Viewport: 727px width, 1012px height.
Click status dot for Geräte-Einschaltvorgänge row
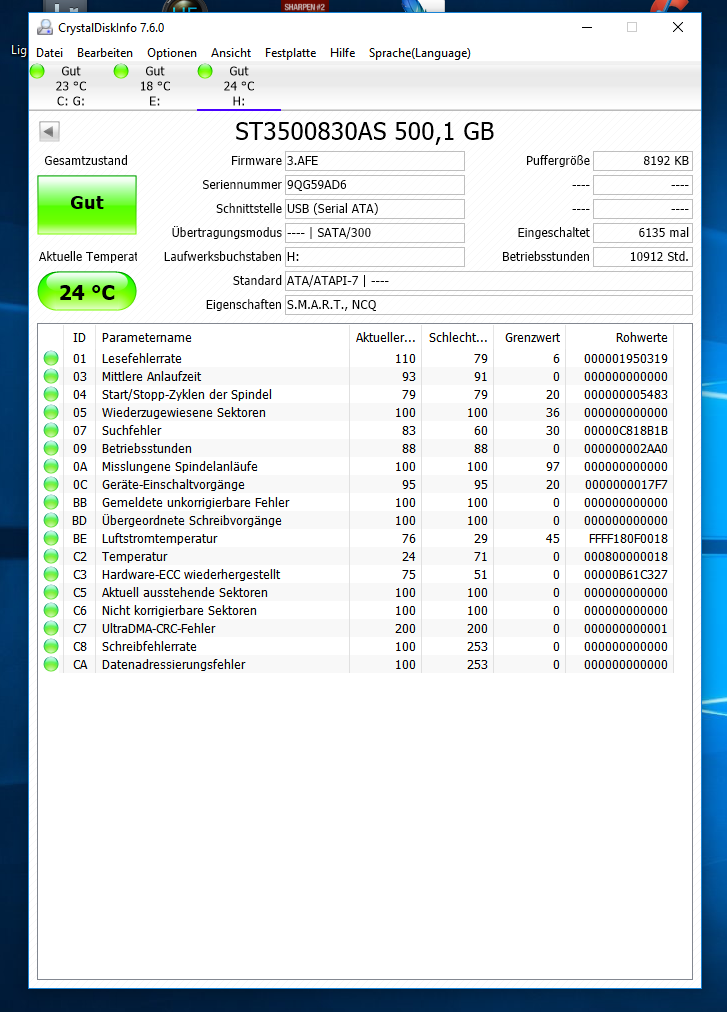click(51, 485)
